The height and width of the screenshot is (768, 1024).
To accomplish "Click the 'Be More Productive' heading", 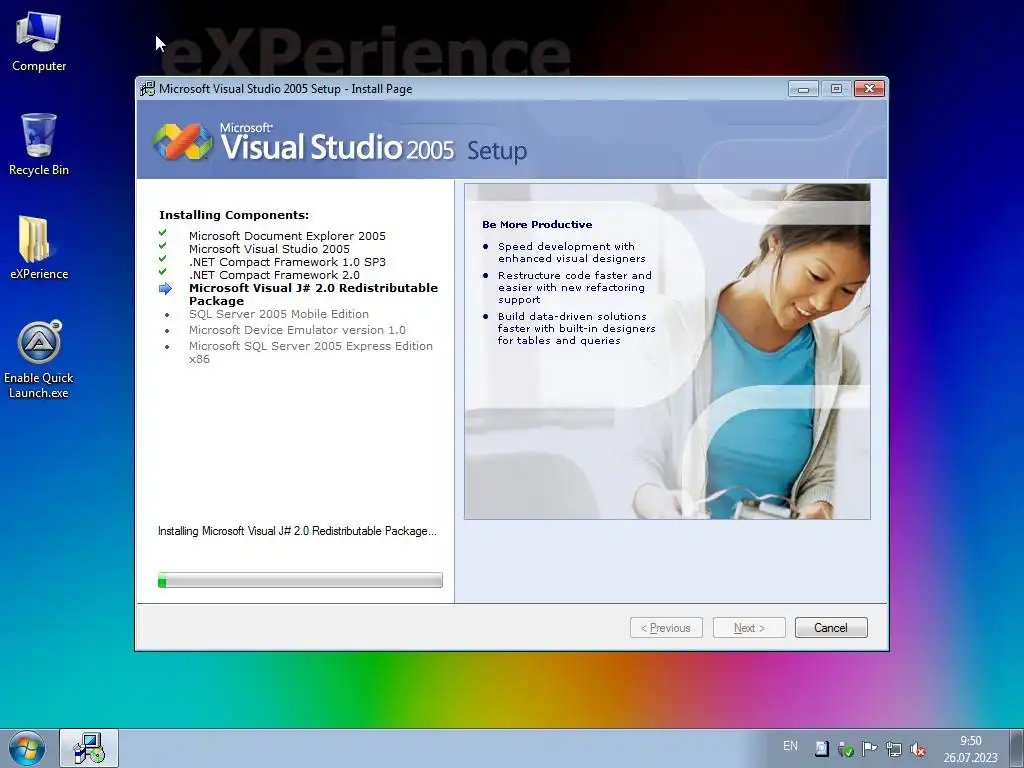I will point(537,225).
